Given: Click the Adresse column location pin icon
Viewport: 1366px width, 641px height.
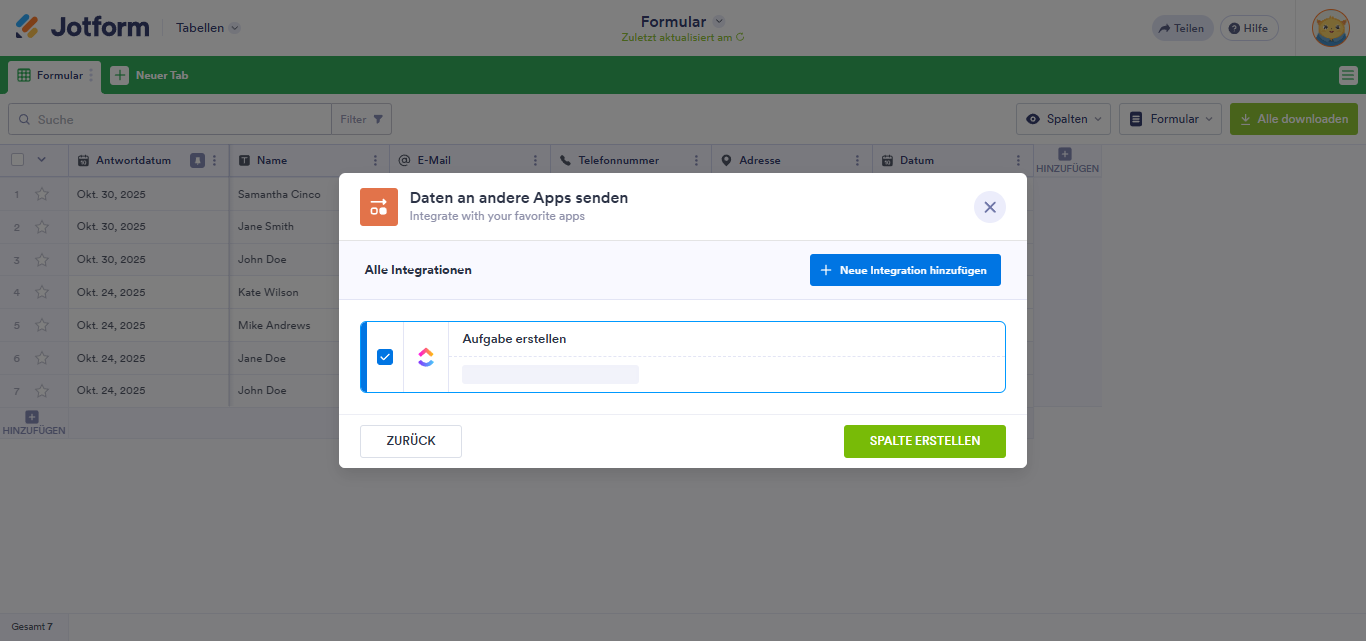Looking at the screenshot, I should coord(728,159).
